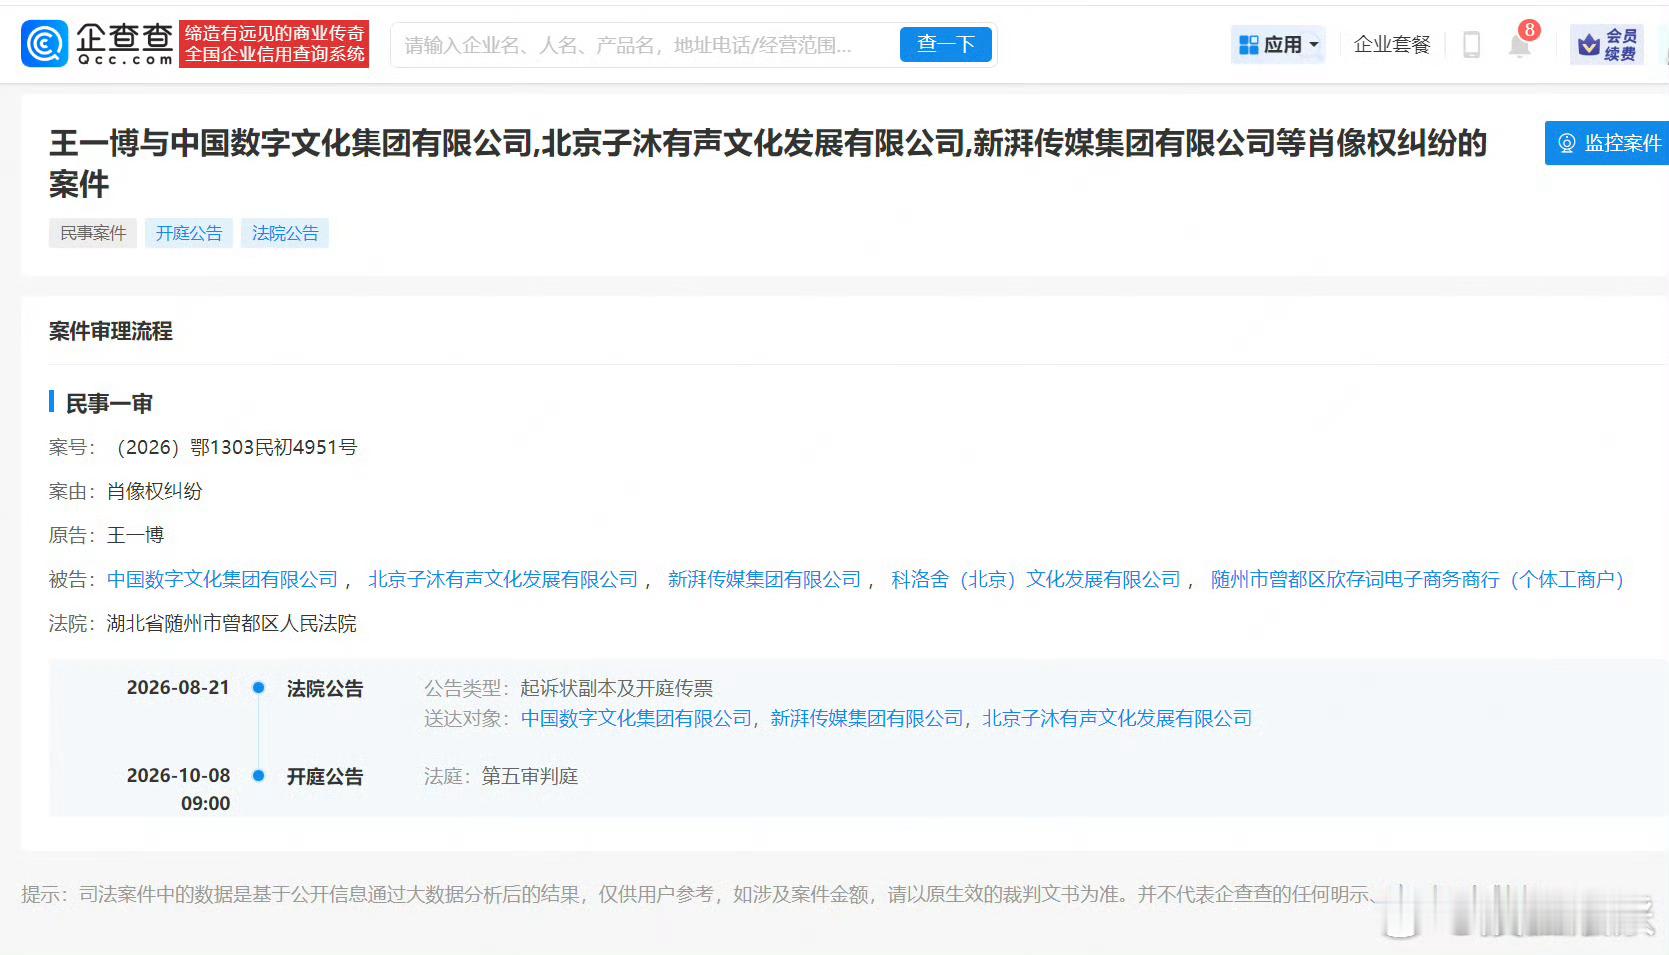1669x955 pixels.
Task: Open the mobile phone app icon
Action: pos(1471,45)
